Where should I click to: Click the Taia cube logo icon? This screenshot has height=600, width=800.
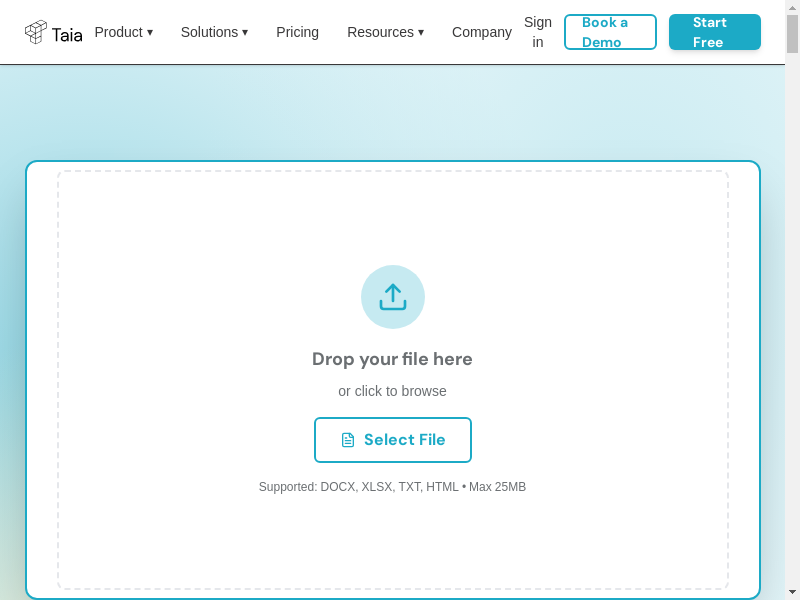click(36, 32)
